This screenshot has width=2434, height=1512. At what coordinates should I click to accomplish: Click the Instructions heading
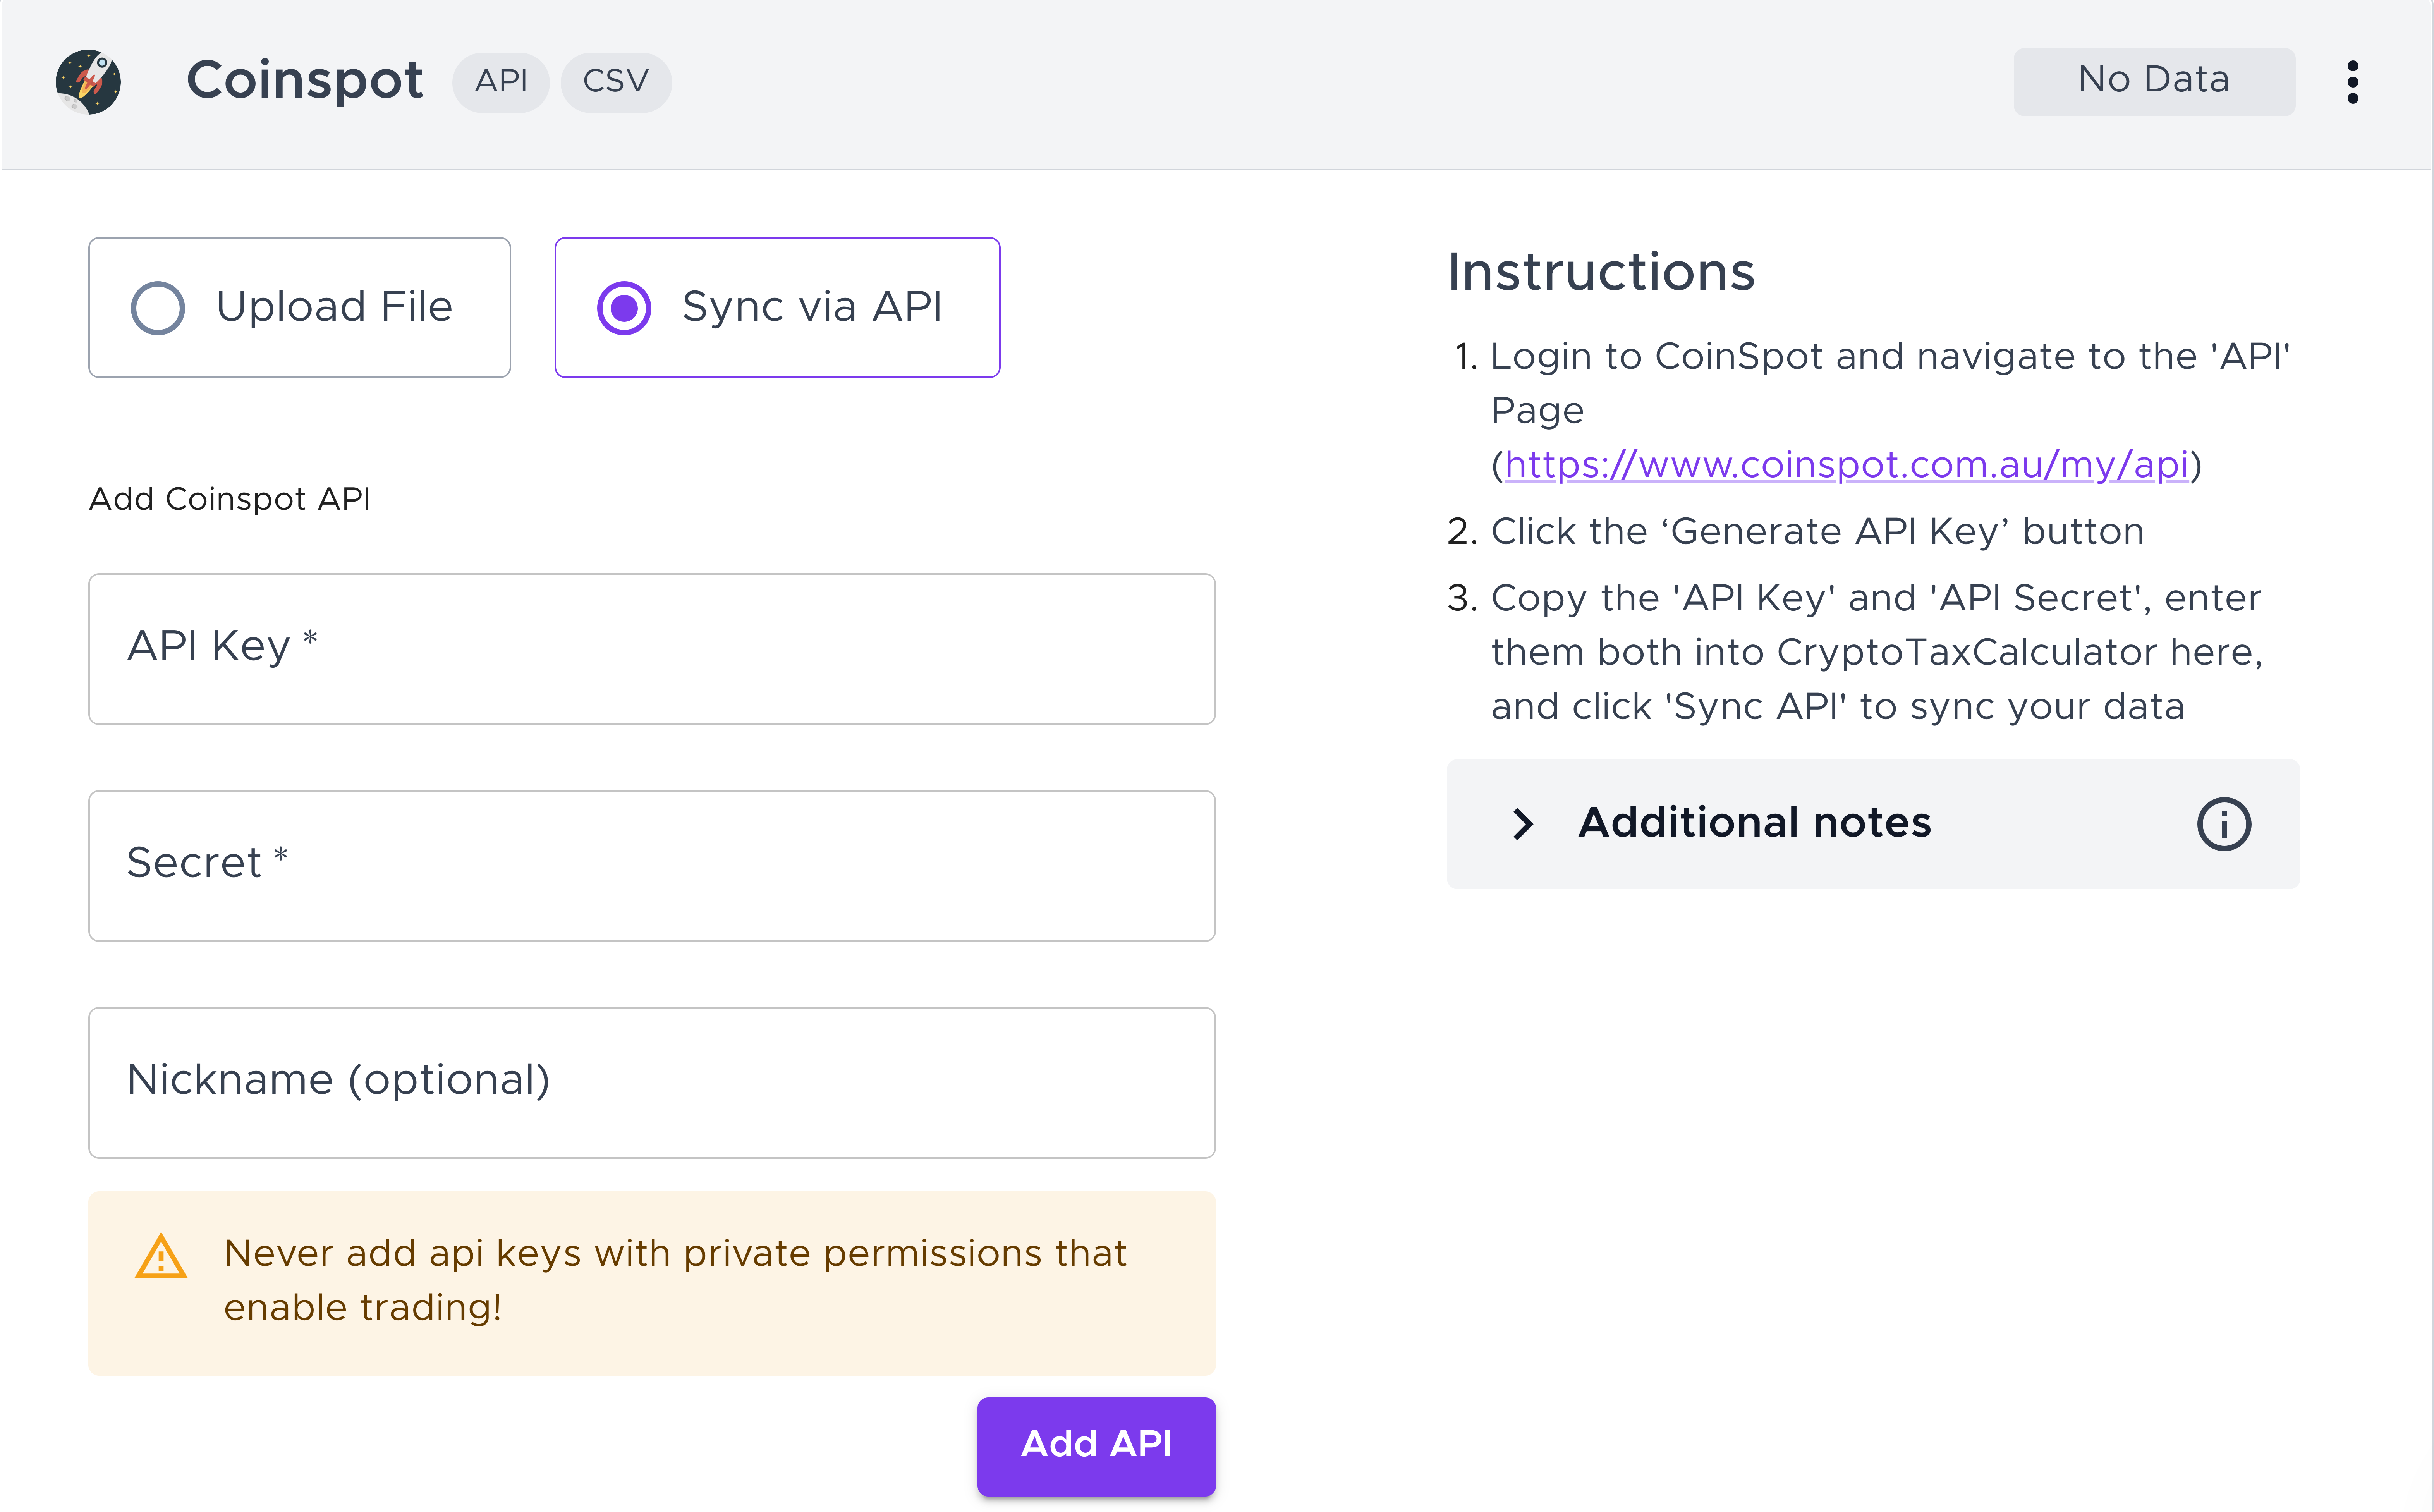point(1601,272)
